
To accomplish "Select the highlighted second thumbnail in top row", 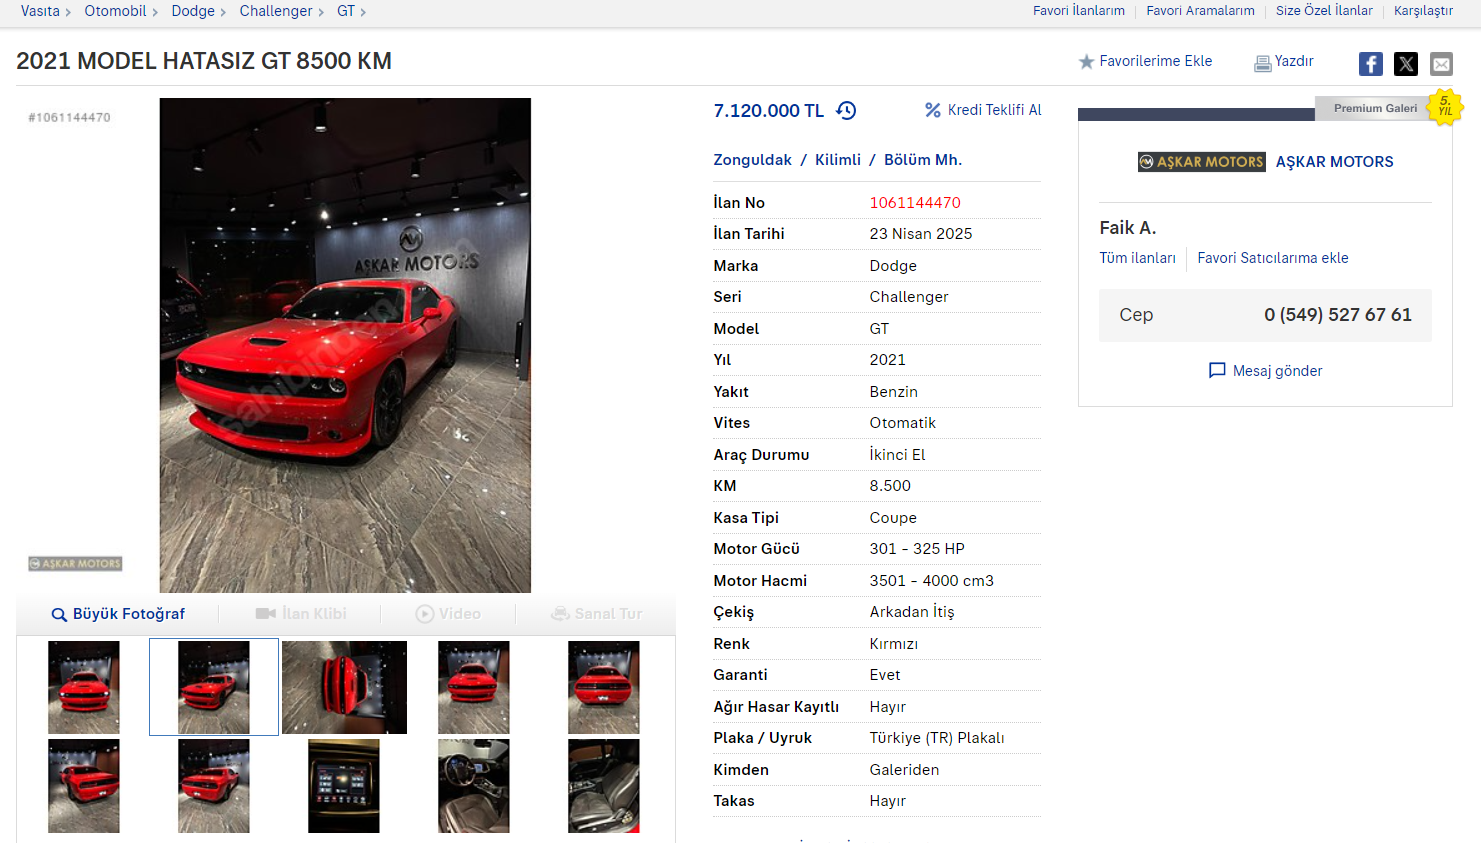I will point(214,688).
